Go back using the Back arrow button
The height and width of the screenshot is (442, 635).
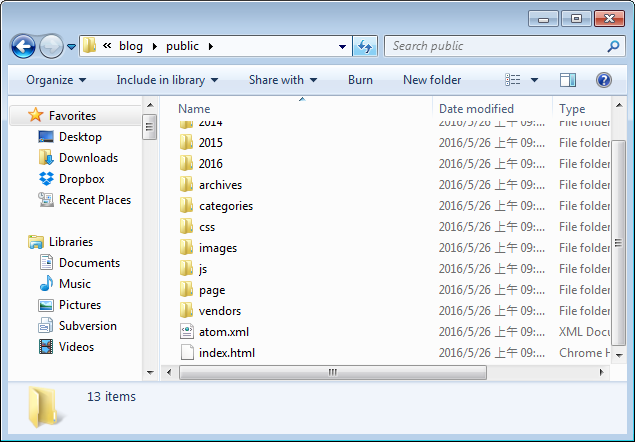[x=23, y=46]
